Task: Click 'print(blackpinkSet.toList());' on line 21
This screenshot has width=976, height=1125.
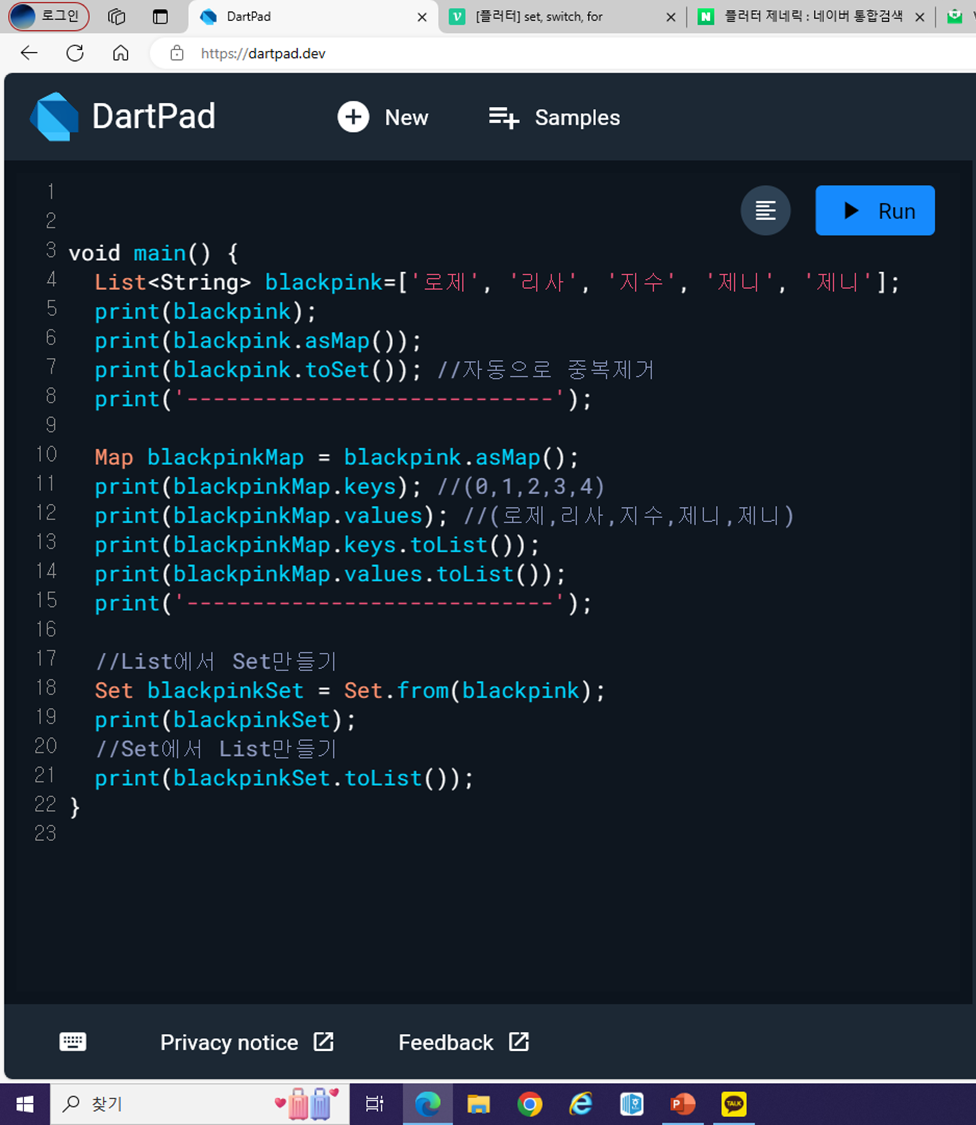Action: pyautogui.click(x=284, y=778)
